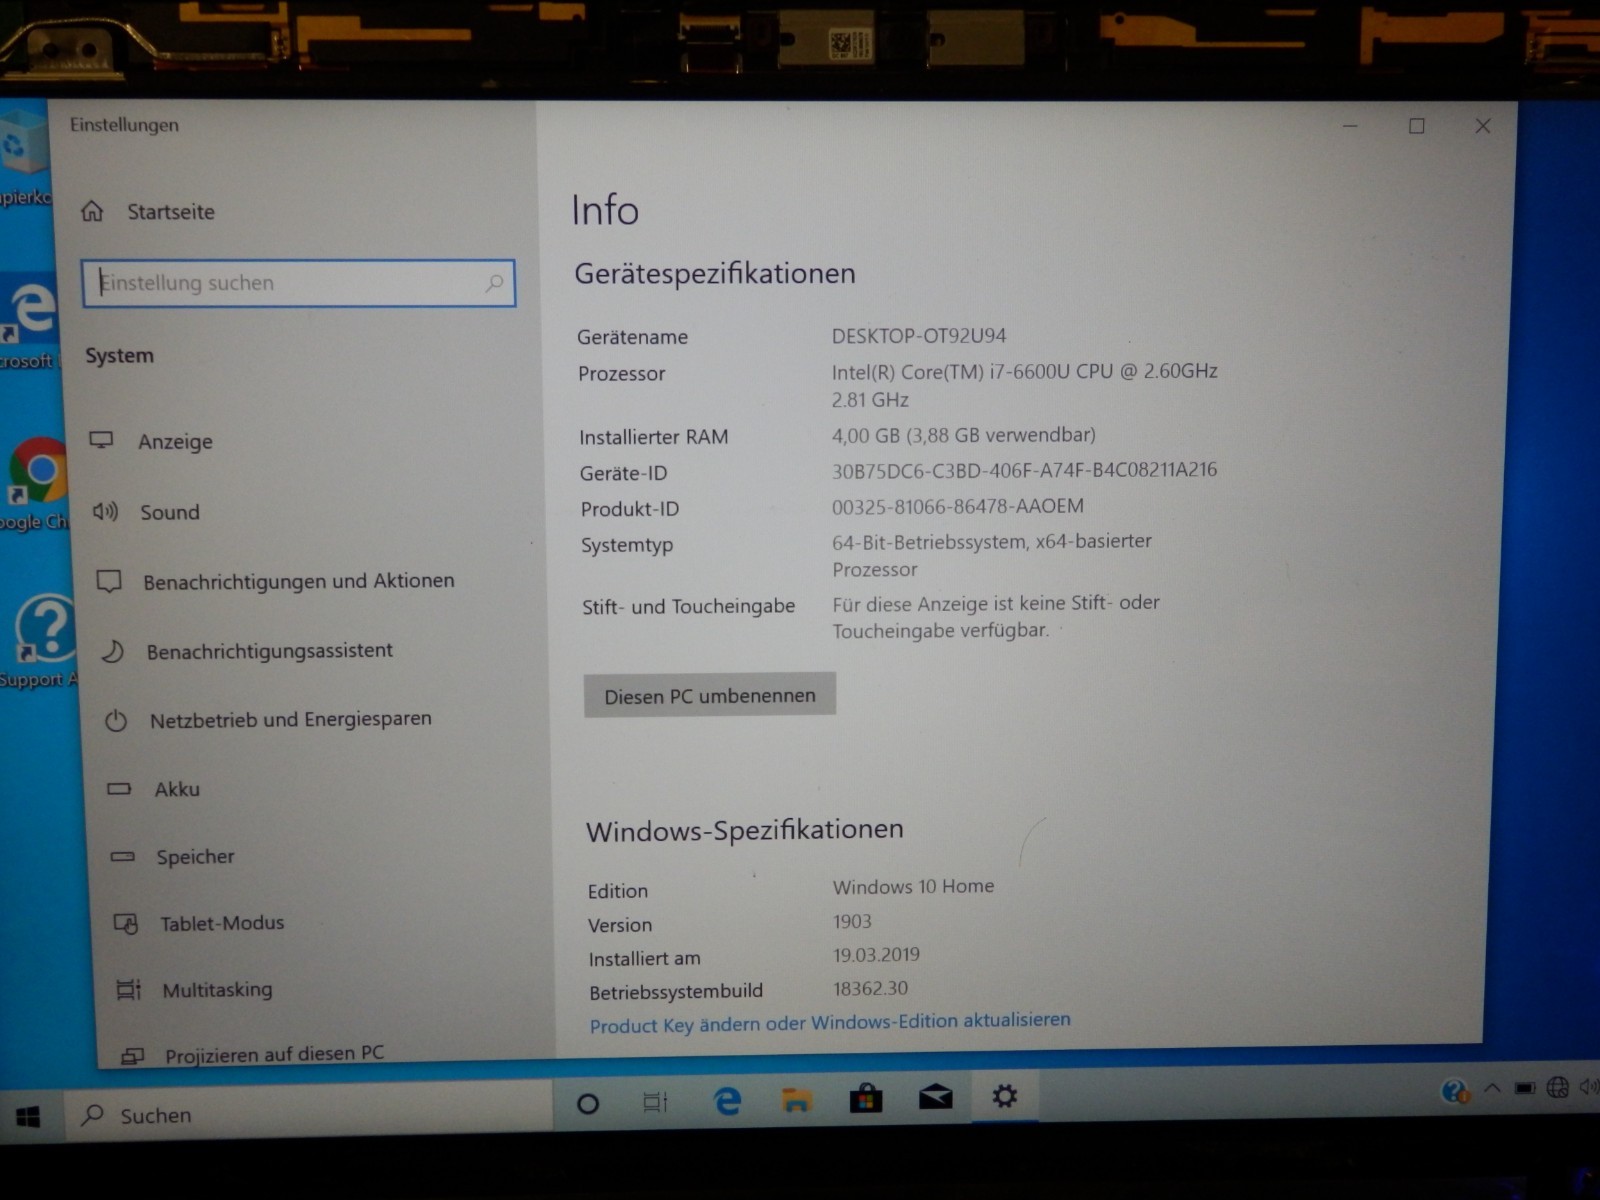Image resolution: width=1600 pixels, height=1200 pixels.
Task: Open Anzeige display settings
Action: [175, 441]
